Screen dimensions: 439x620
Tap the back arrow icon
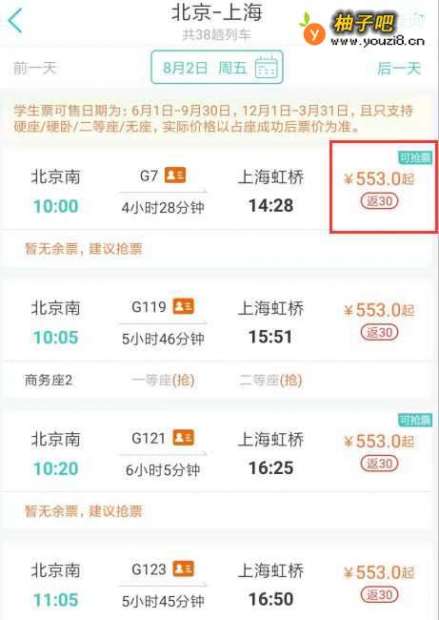15,21
